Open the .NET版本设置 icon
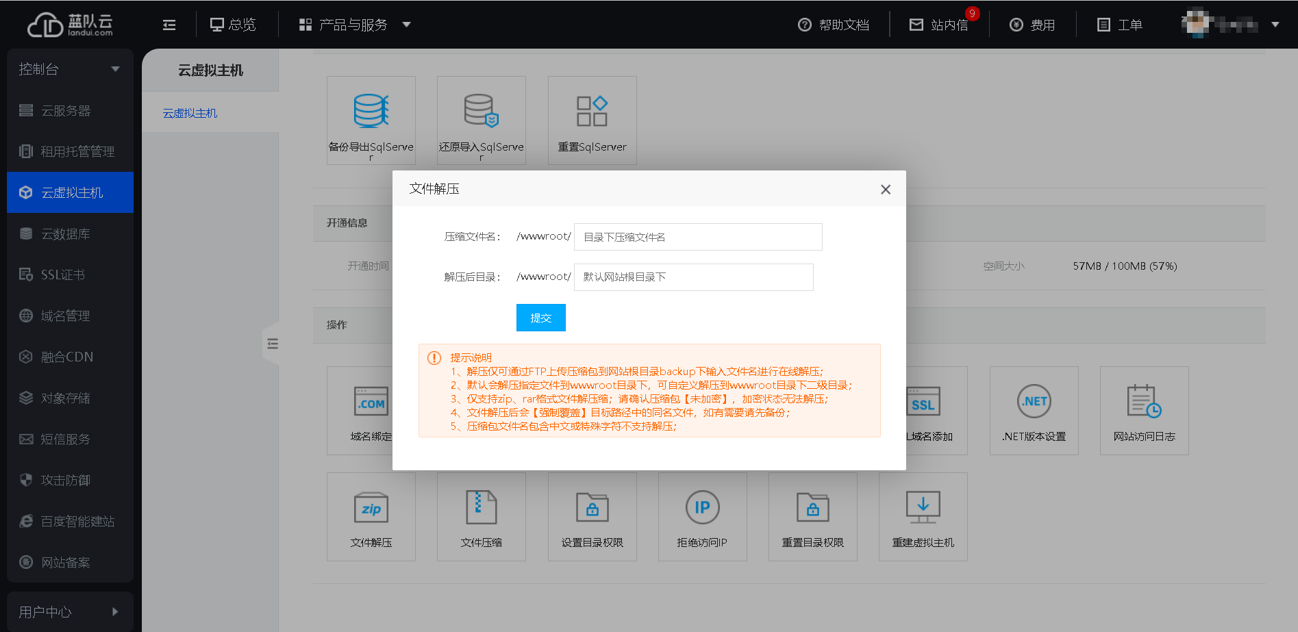 [x=1033, y=410]
